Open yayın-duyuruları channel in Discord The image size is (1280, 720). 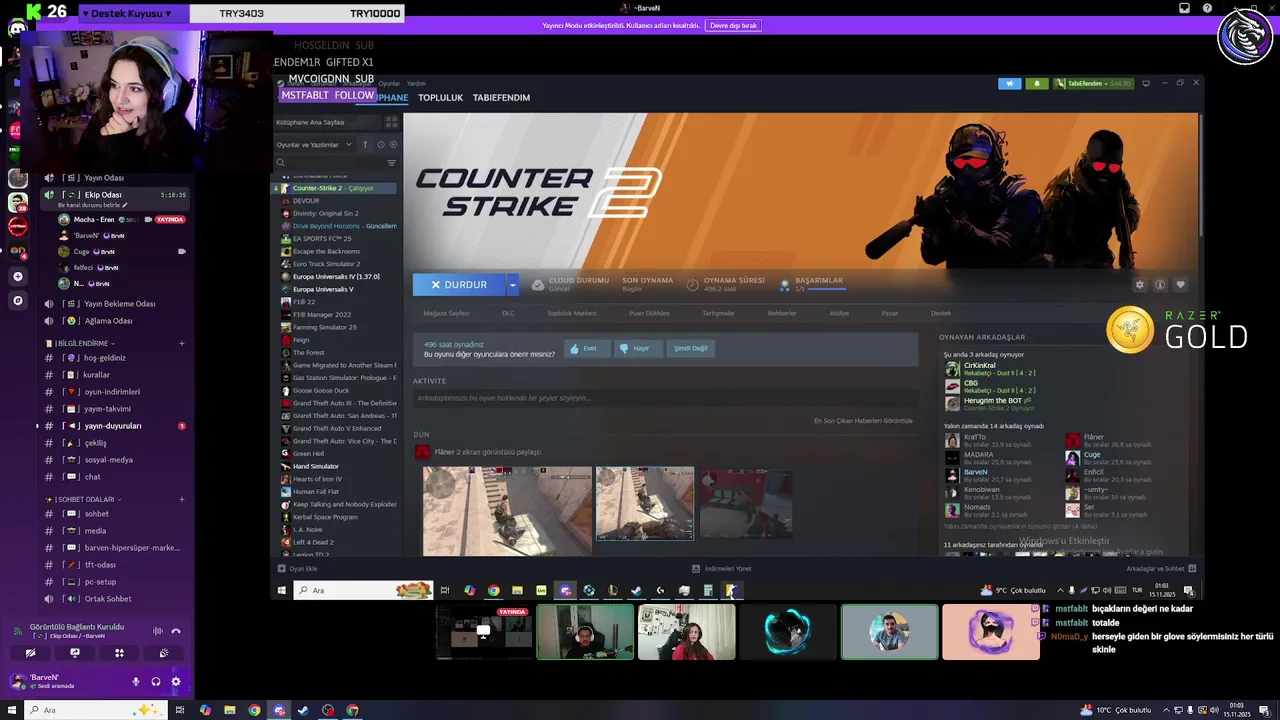113,426
